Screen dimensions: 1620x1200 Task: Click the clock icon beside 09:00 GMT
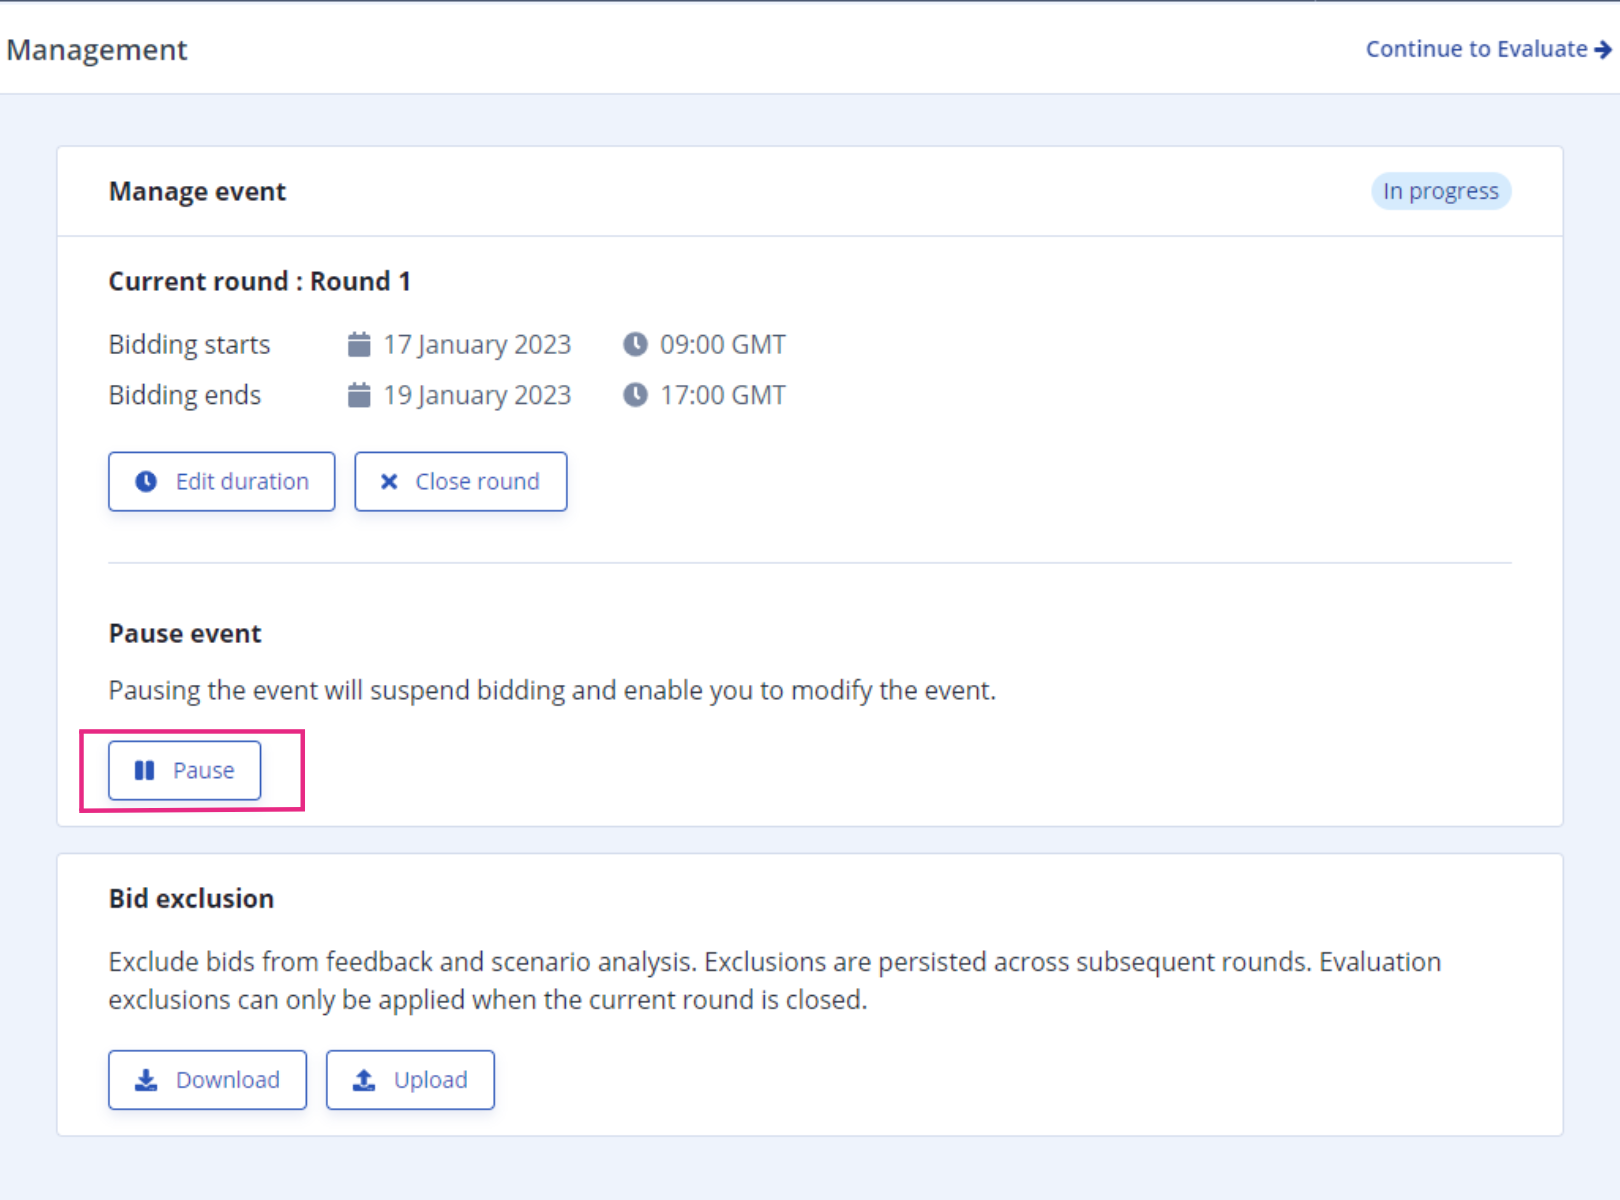[635, 344]
